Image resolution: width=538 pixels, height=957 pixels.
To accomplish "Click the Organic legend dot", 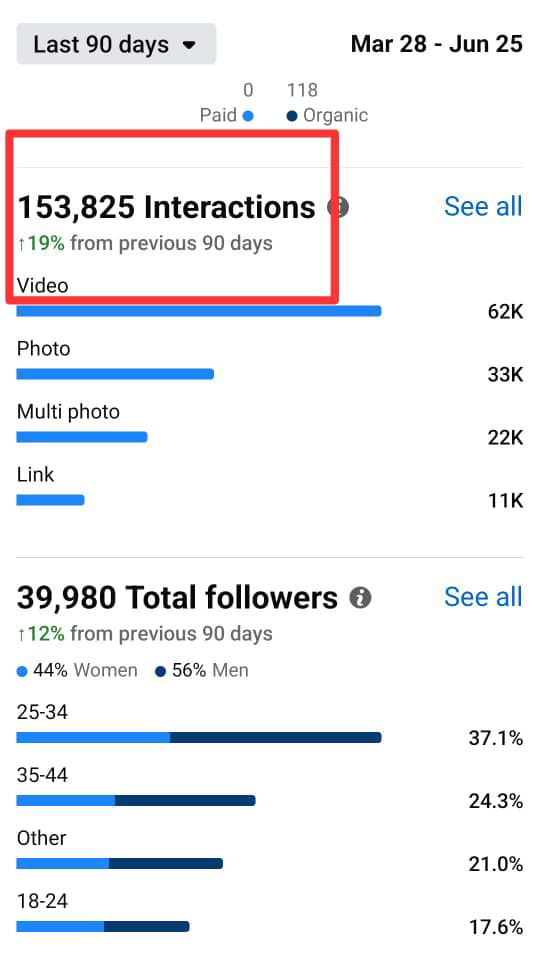I will pyautogui.click(x=292, y=116).
